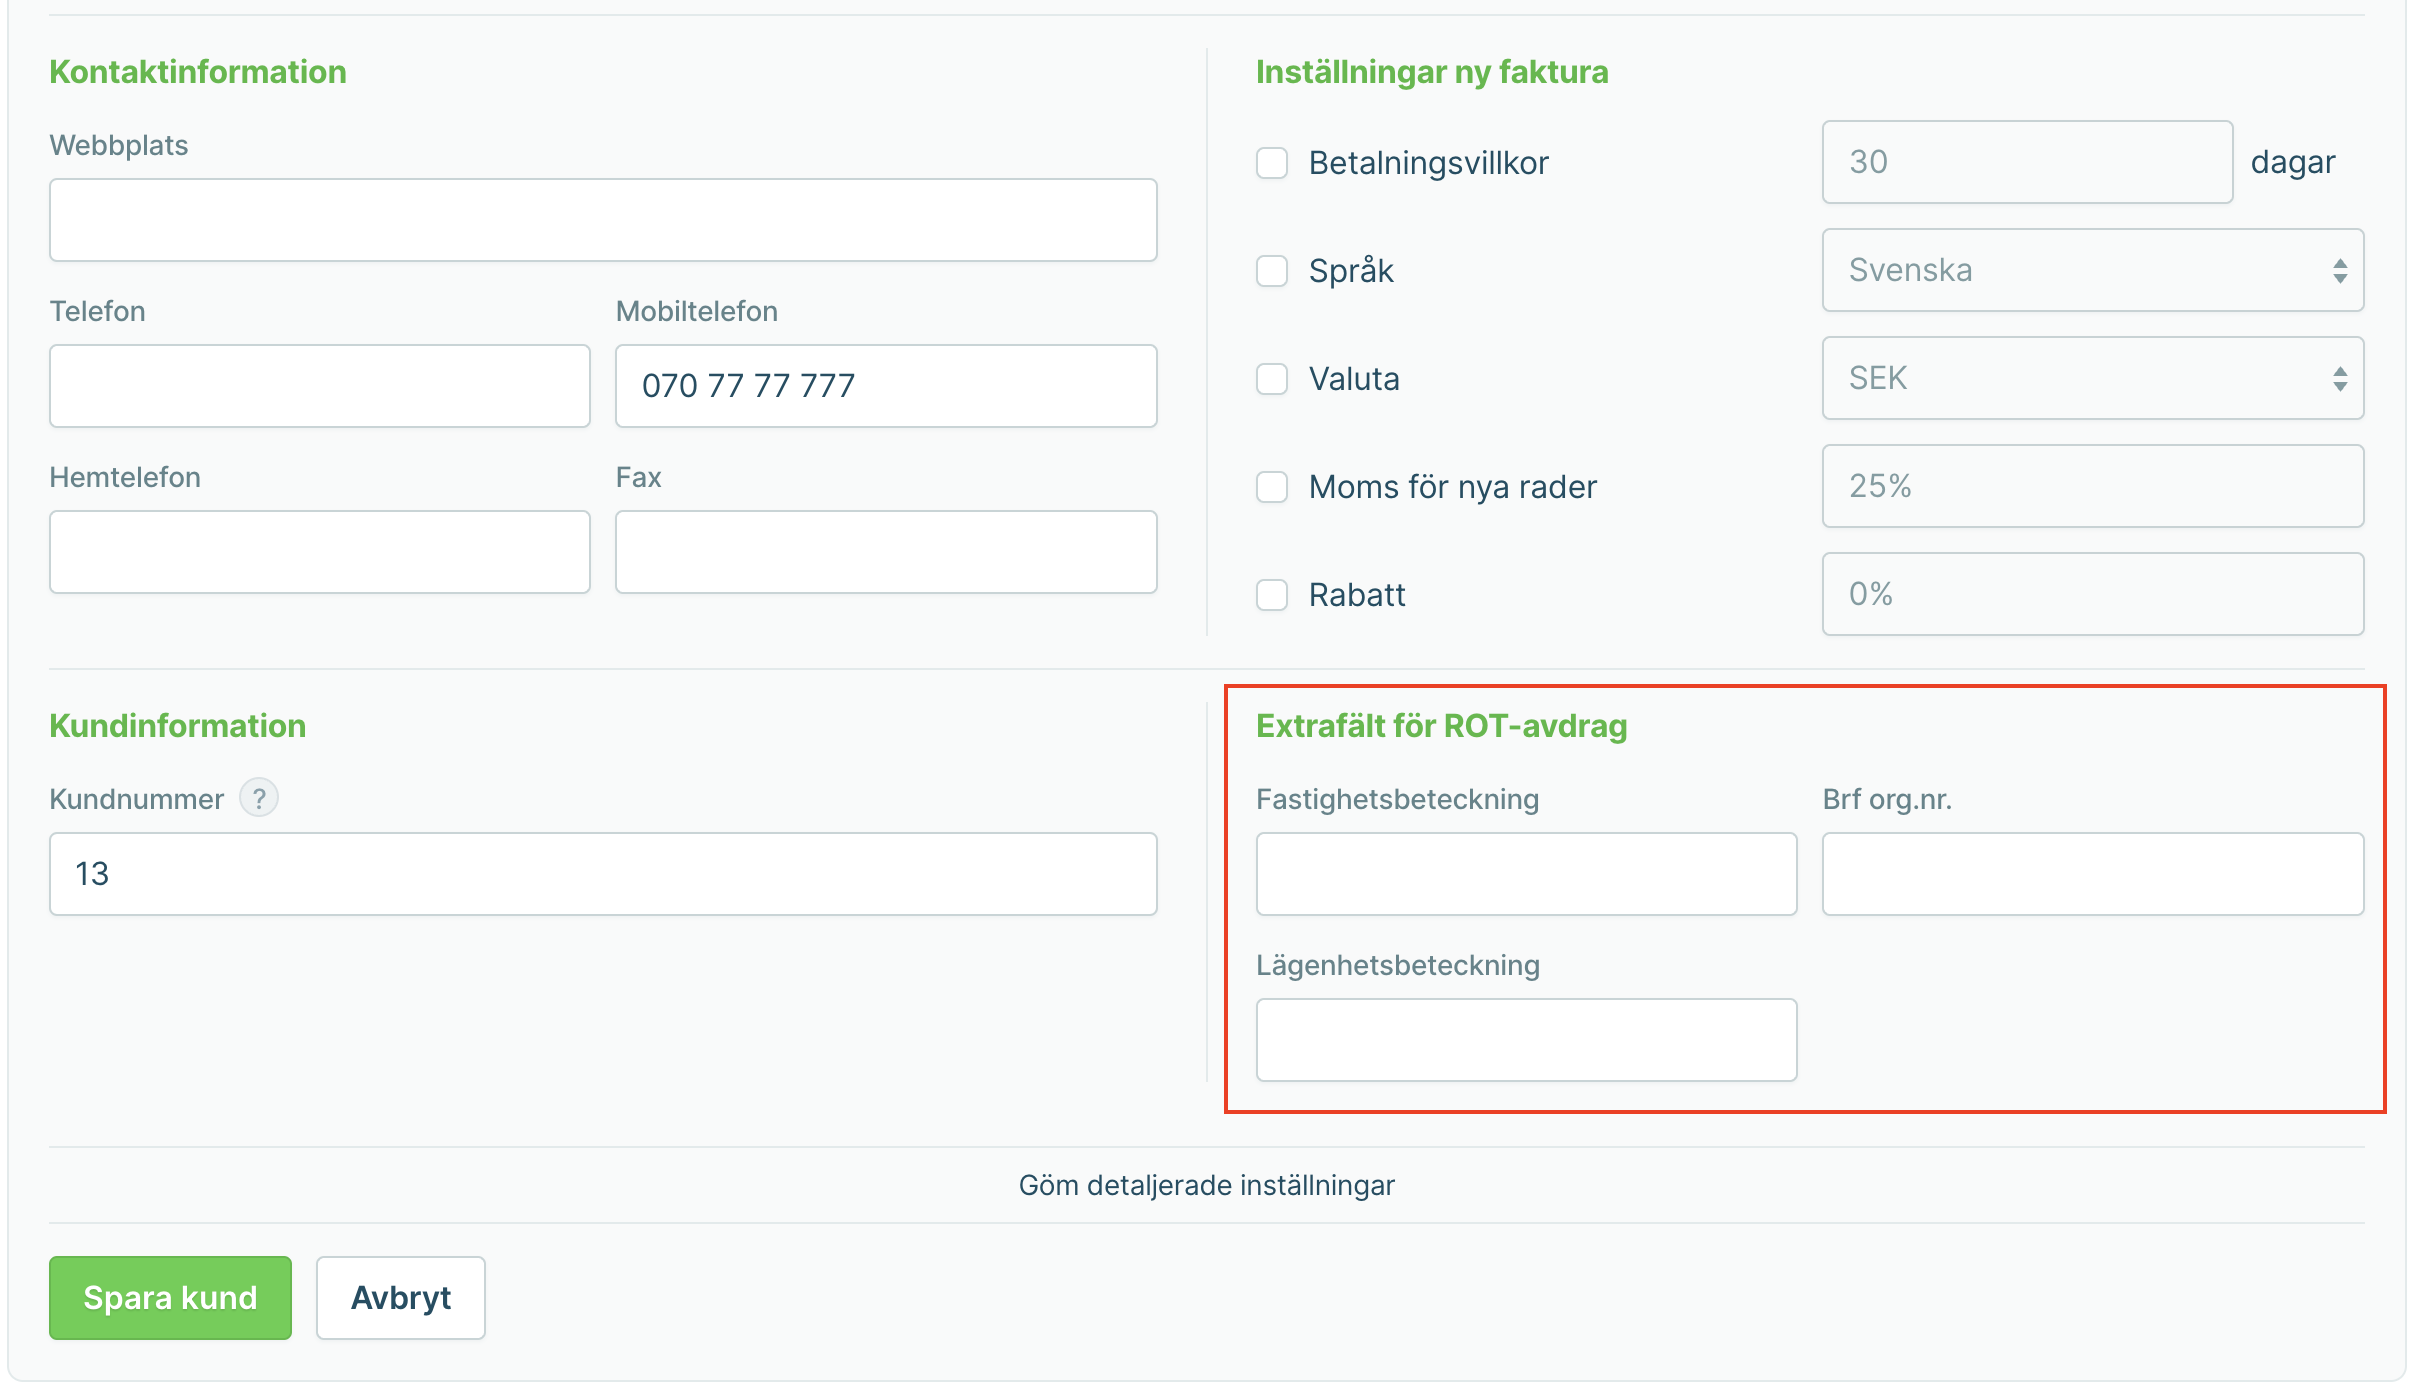Tick the Språk checkbox

[1272, 271]
